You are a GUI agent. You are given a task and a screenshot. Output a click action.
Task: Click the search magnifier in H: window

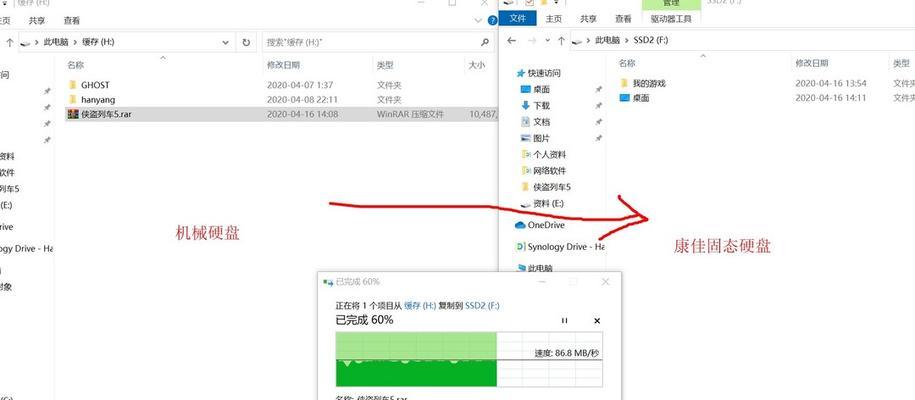pyautogui.click(x=484, y=43)
